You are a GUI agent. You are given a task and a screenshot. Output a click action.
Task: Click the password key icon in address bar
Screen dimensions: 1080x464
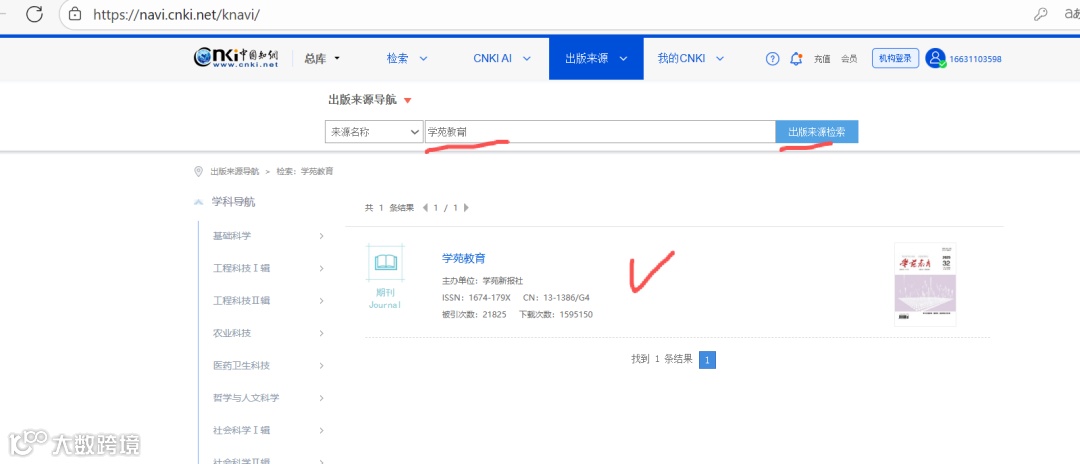point(1041,14)
